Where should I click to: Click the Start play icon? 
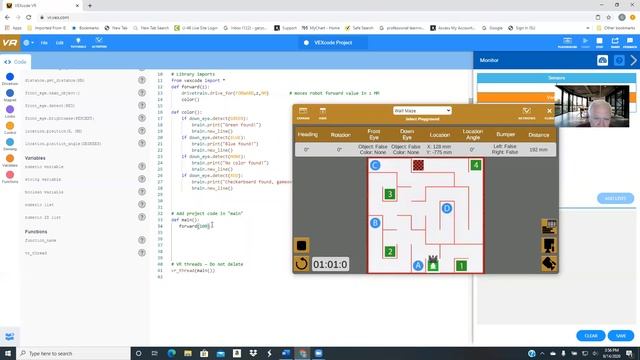point(585,42)
